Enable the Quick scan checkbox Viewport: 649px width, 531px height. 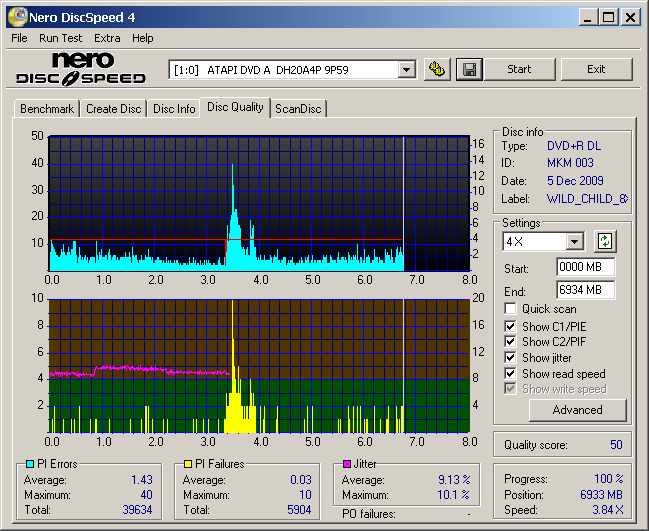click(510, 309)
